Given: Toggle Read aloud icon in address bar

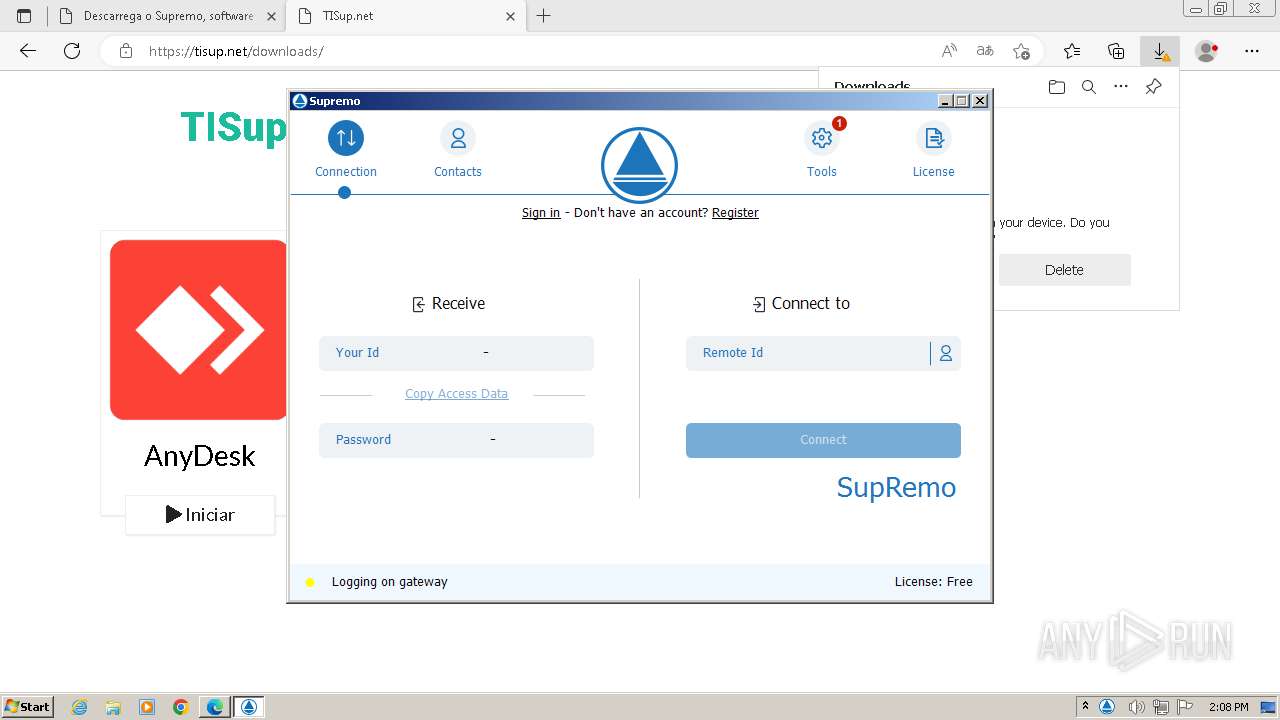Looking at the screenshot, I should click(x=949, y=51).
